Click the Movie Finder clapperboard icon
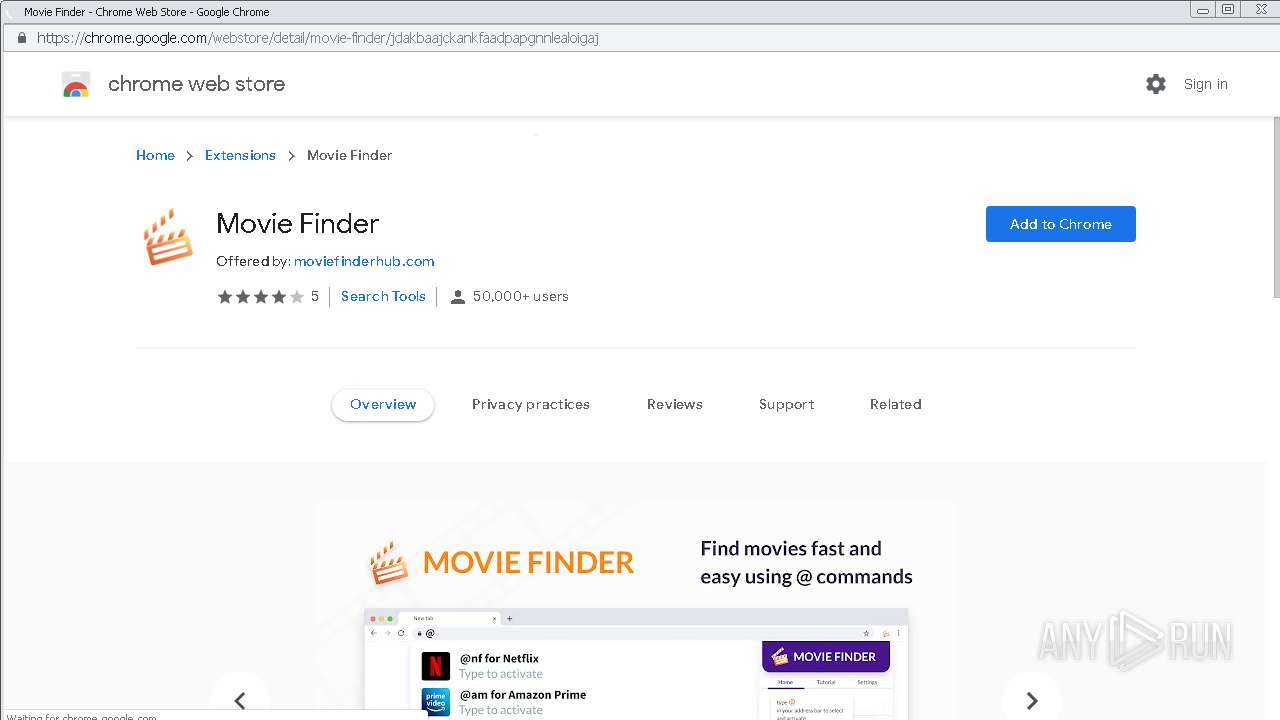 click(x=167, y=237)
